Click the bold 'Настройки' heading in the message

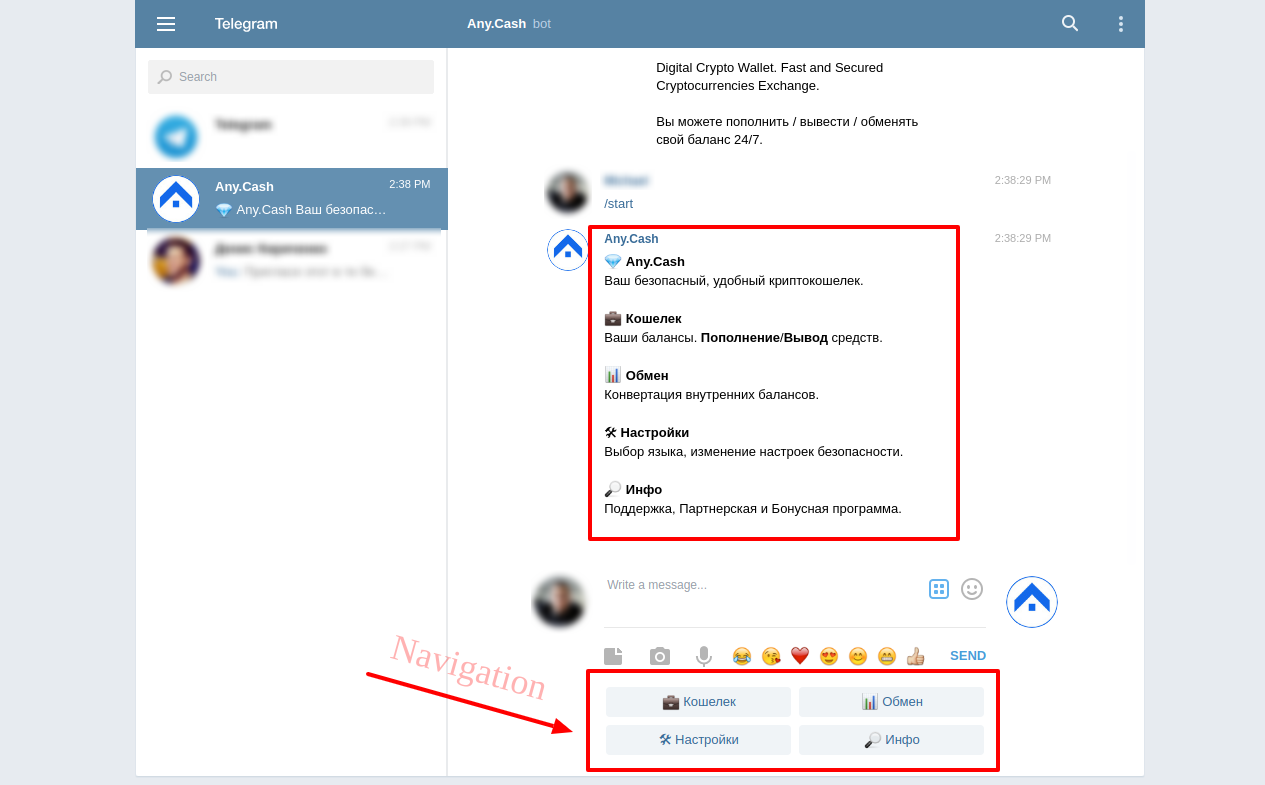coord(655,433)
